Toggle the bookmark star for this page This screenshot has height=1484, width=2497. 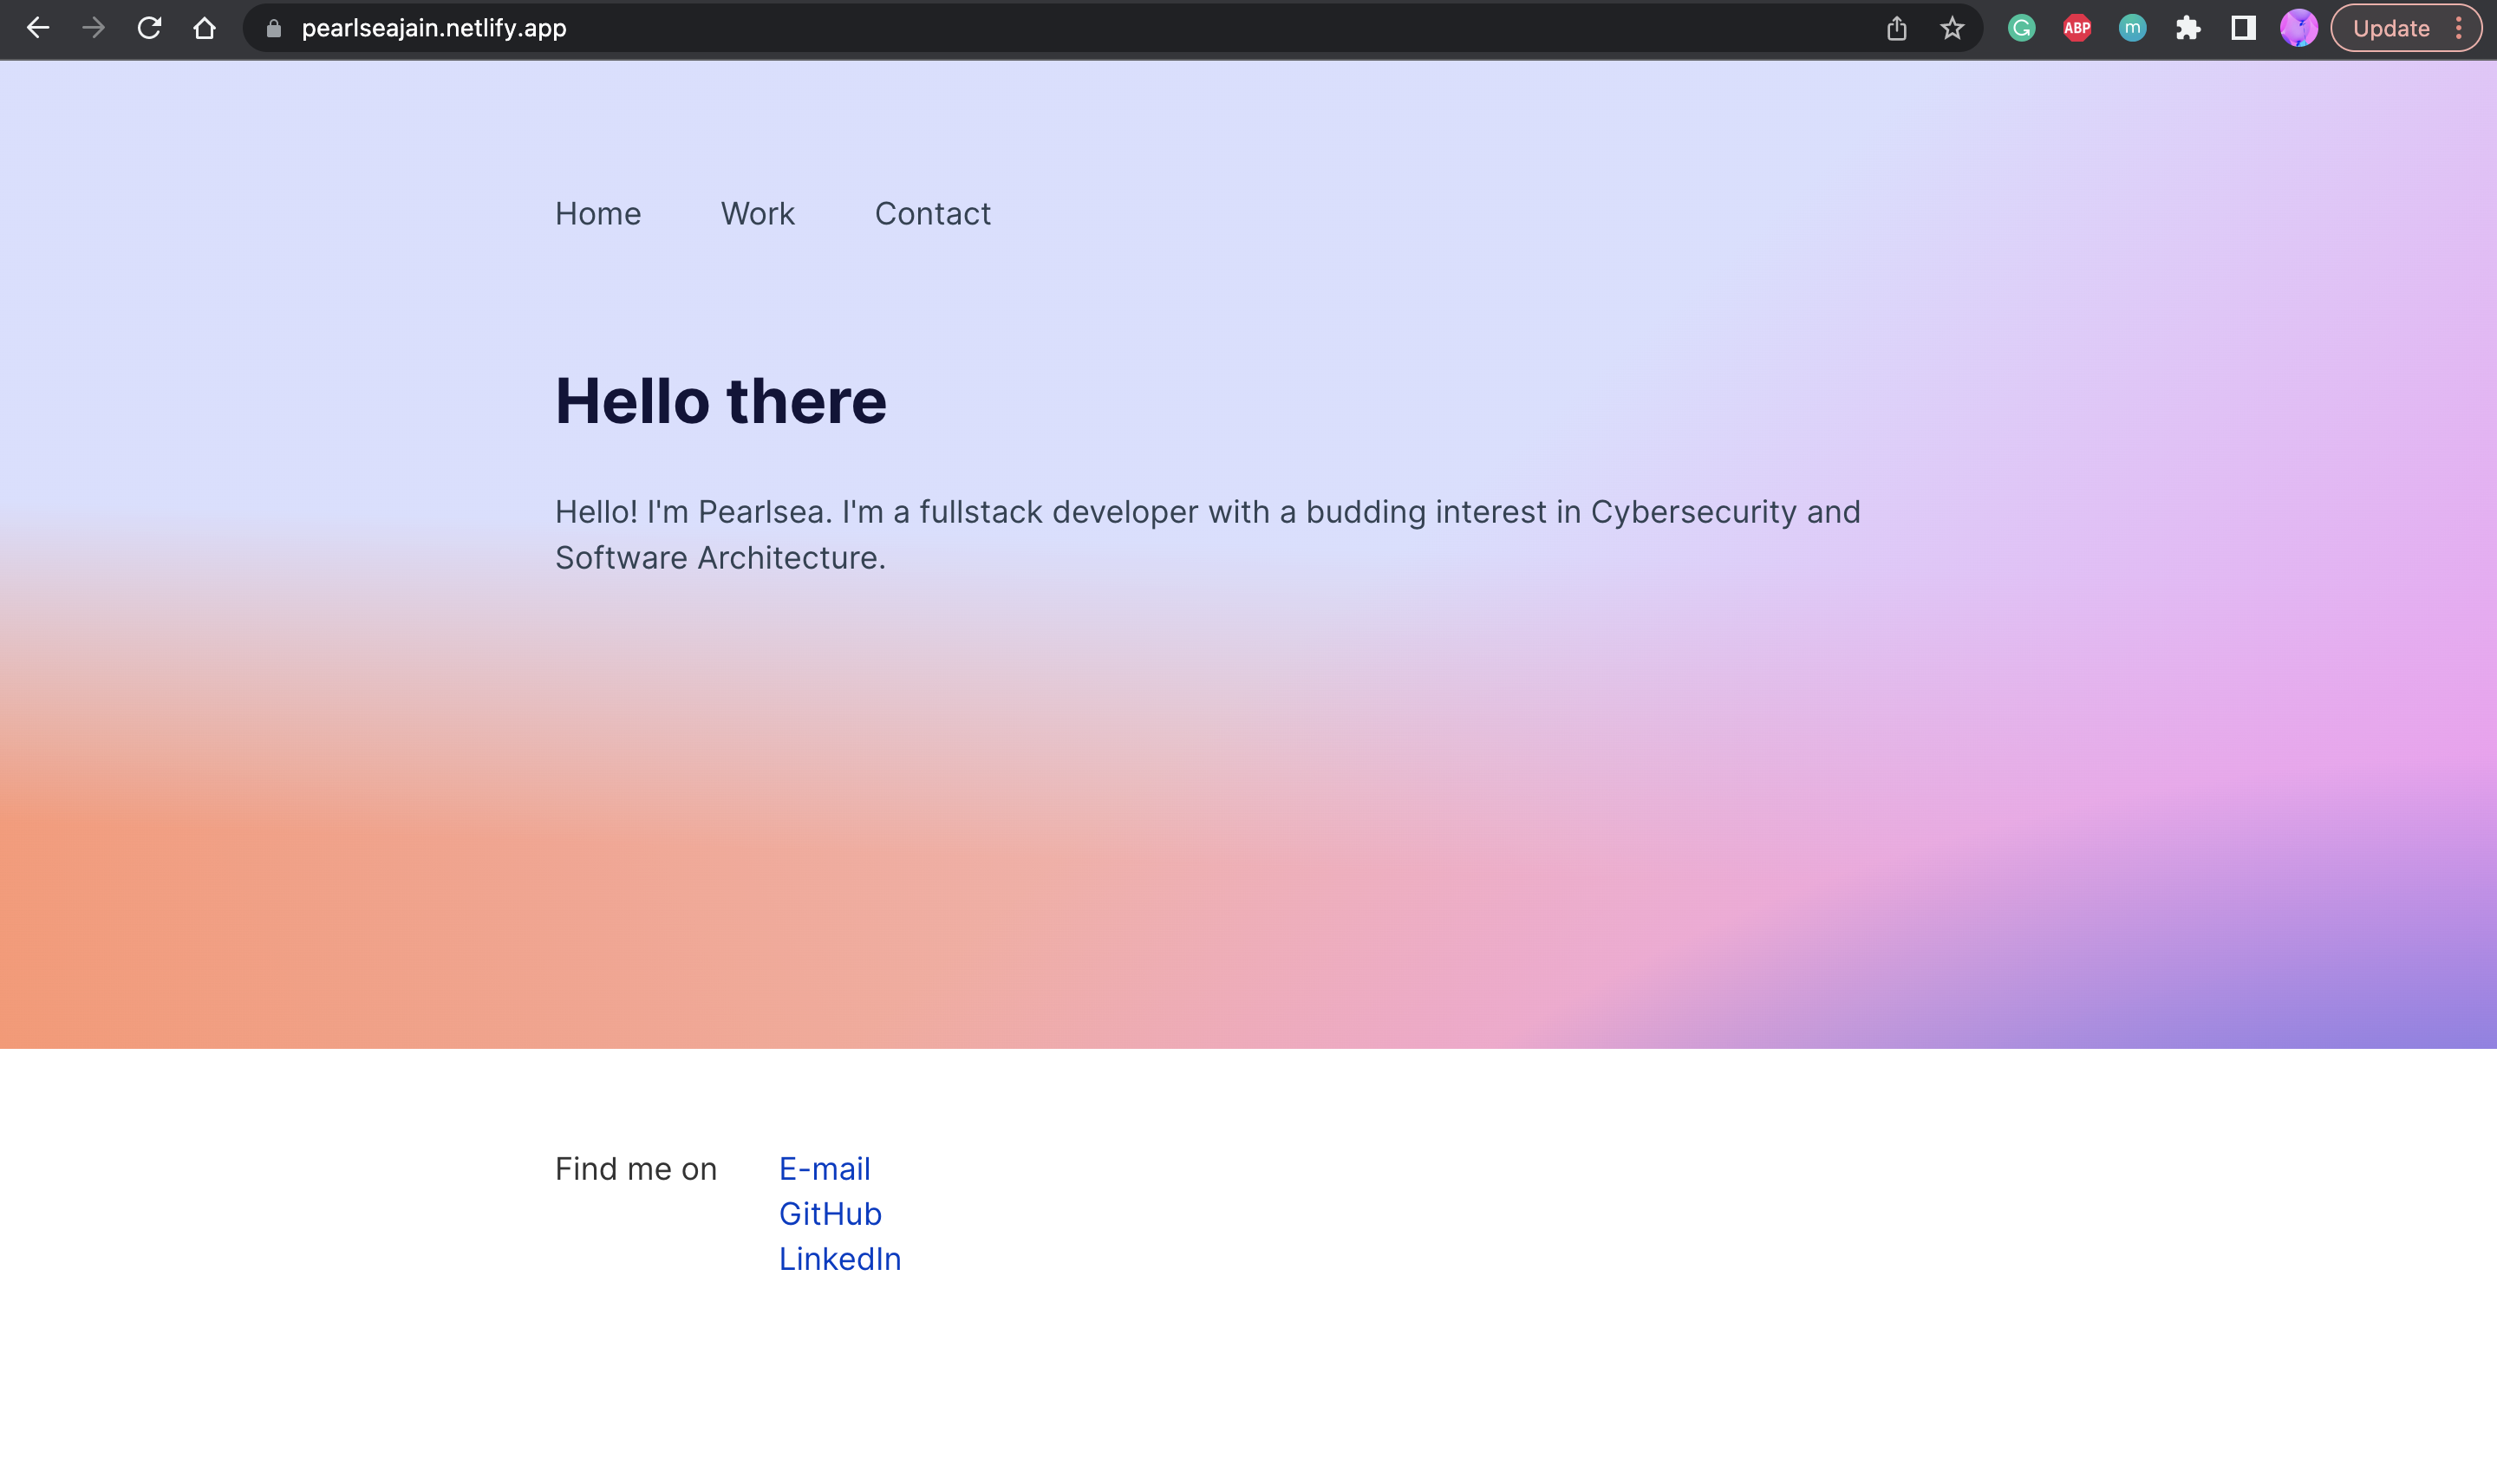[x=1950, y=28]
